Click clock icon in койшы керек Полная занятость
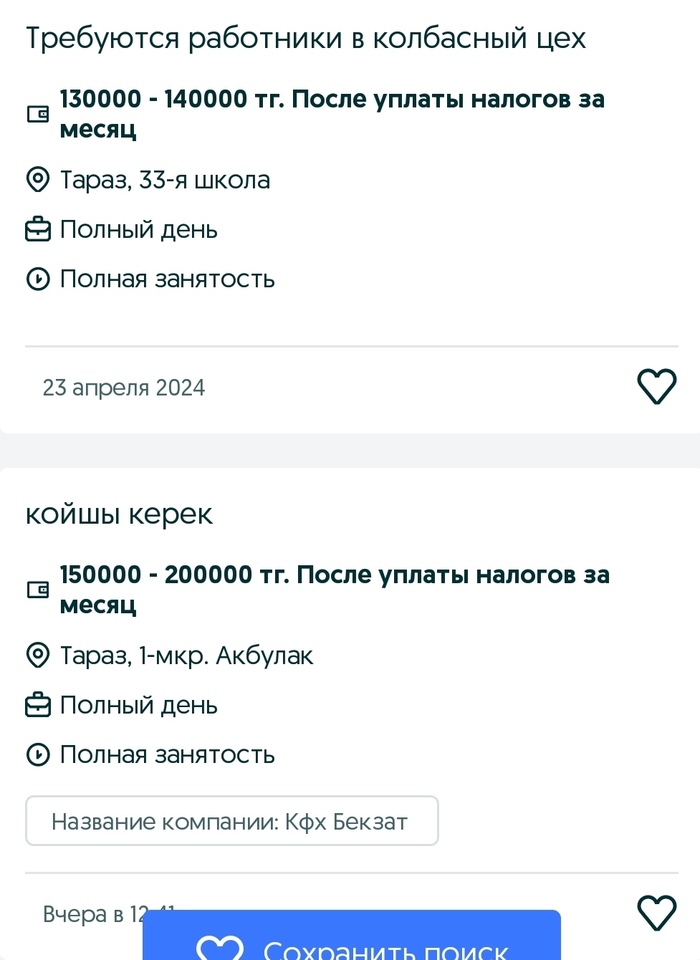 pyautogui.click(x=37, y=755)
